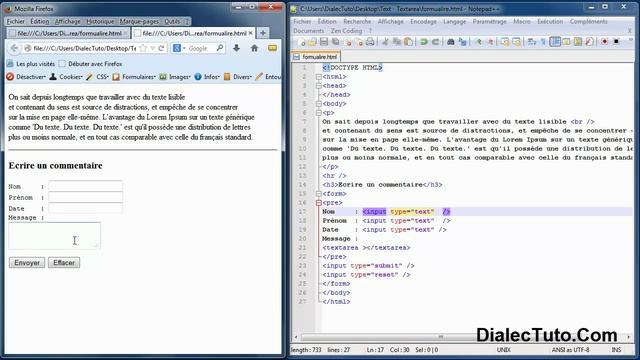Open Cookies dropdown in web developer toolbar
Image resolution: width=640 pixels, height=360 pixels.
tap(66, 77)
